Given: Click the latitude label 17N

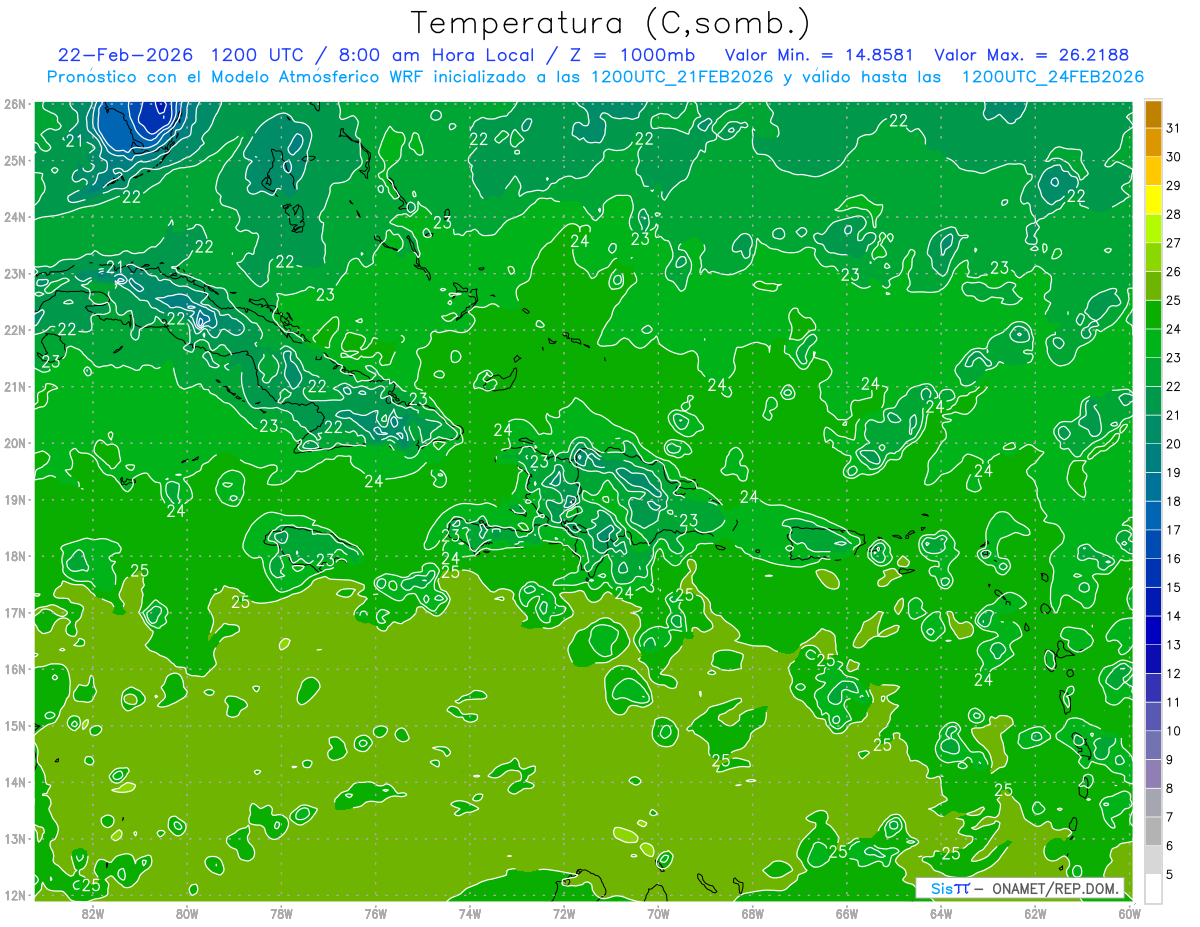Looking at the screenshot, I should 14,612.
